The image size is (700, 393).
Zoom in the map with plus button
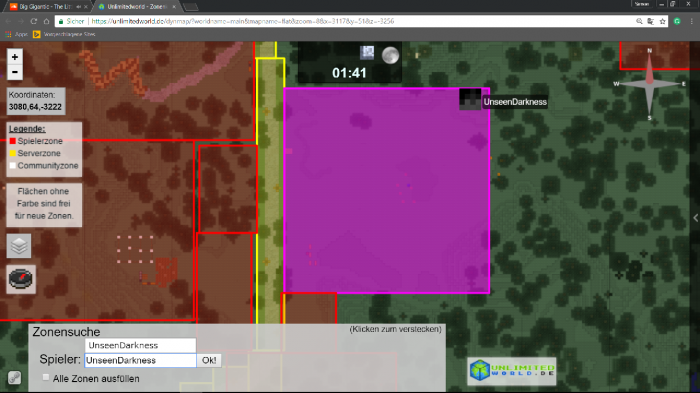click(15, 57)
